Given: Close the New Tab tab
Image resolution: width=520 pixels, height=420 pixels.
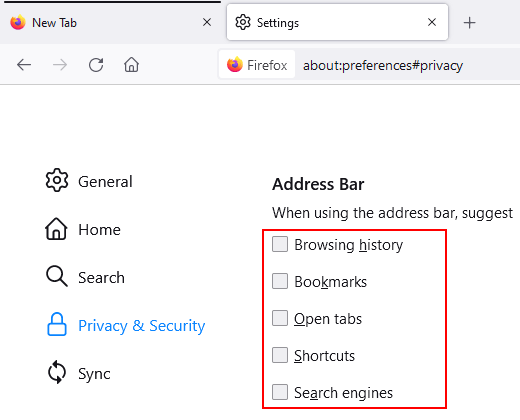Looking at the screenshot, I should [207, 22].
